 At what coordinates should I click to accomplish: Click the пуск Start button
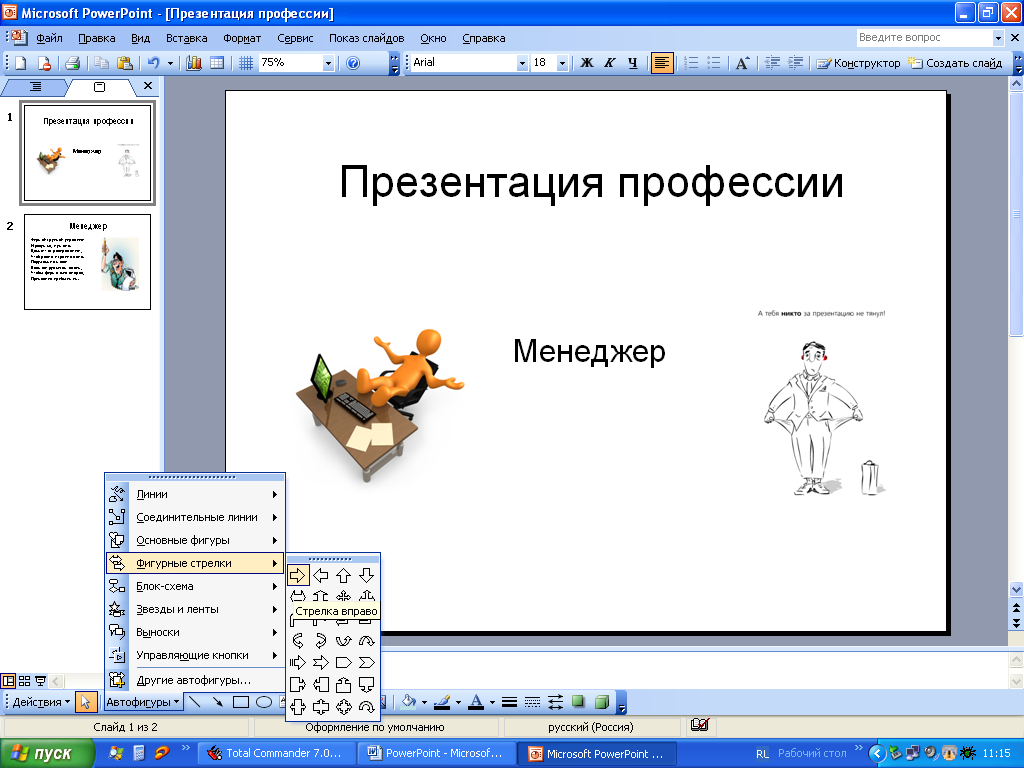[46, 753]
